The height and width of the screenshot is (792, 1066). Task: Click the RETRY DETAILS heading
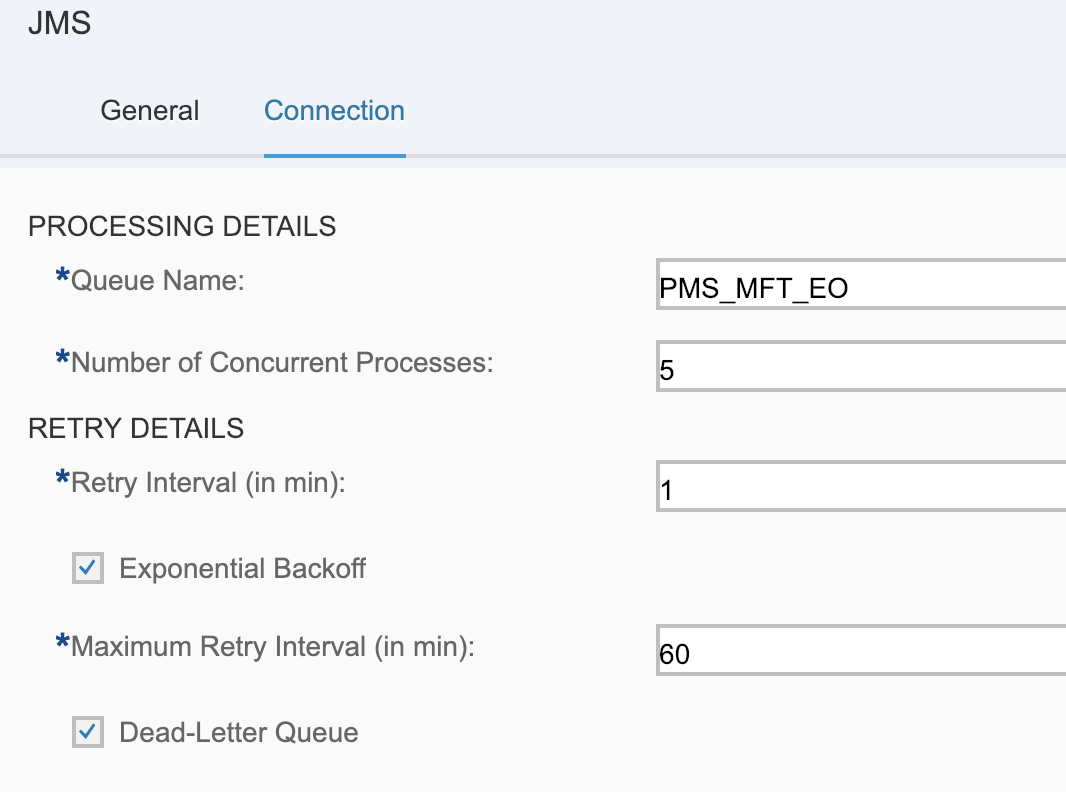136,428
